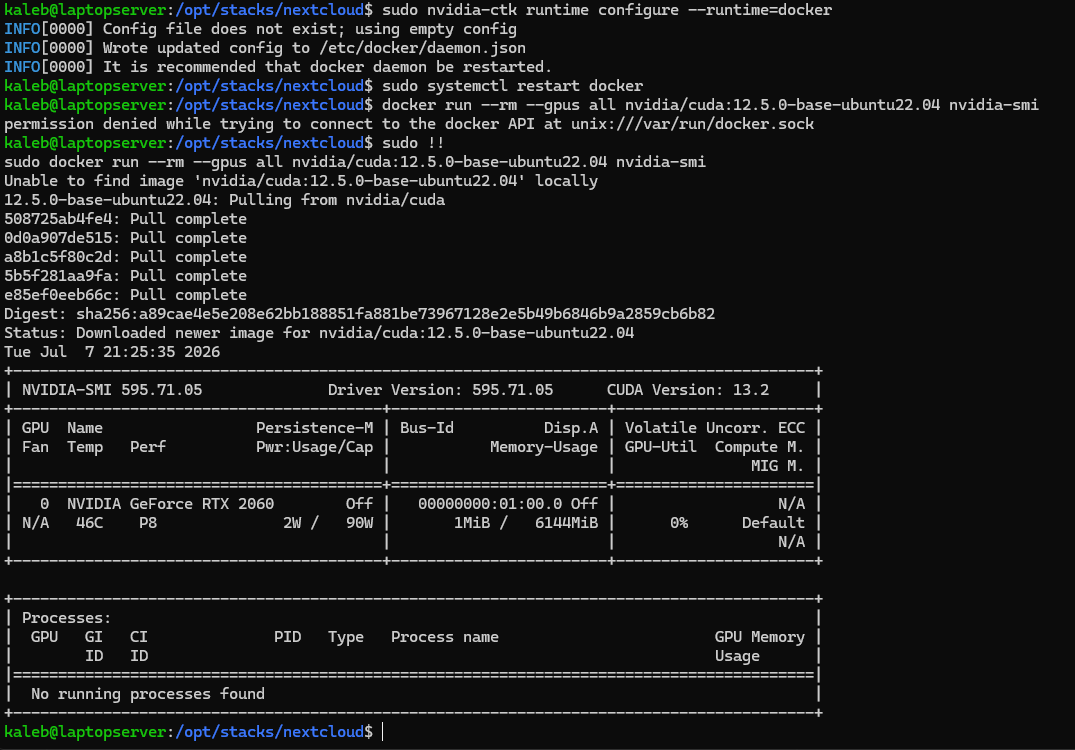Image resolution: width=1075 pixels, height=750 pixels.
Task: Click the 'No running processes found' text
Action: (147, 694)
